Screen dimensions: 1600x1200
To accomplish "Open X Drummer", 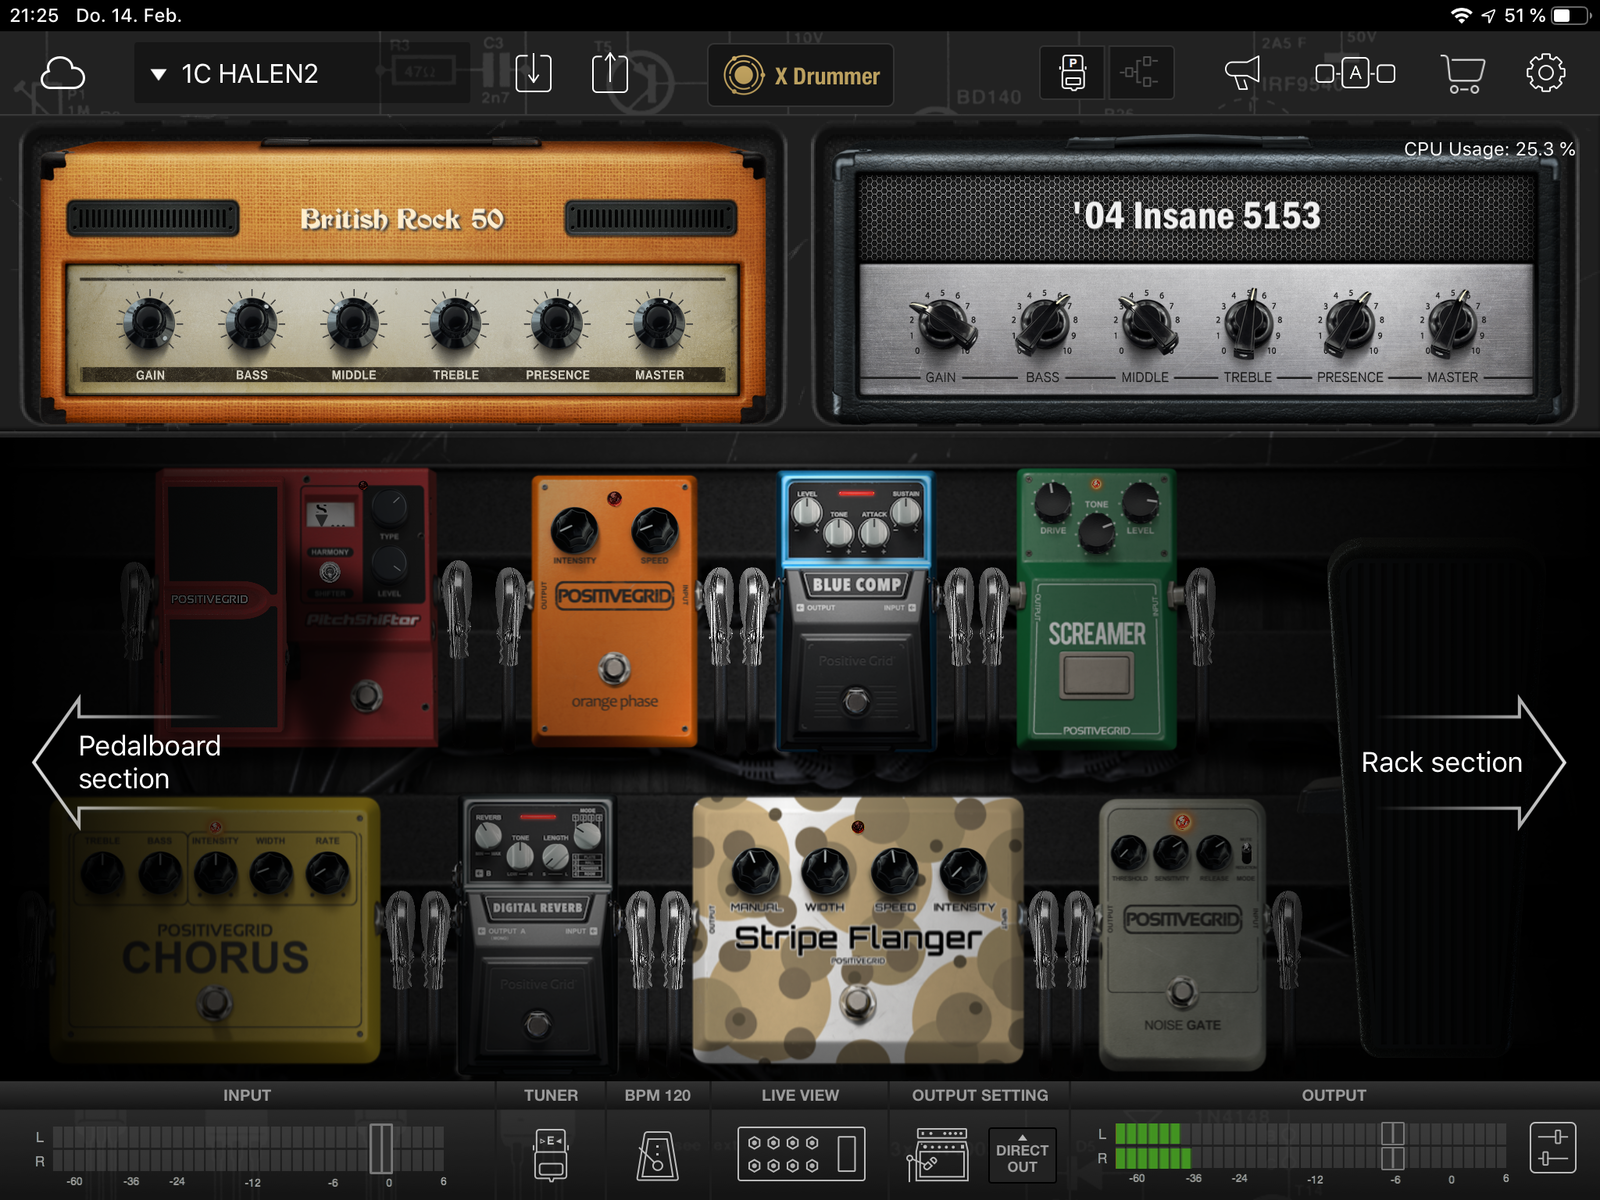I will tap(801, 75).
